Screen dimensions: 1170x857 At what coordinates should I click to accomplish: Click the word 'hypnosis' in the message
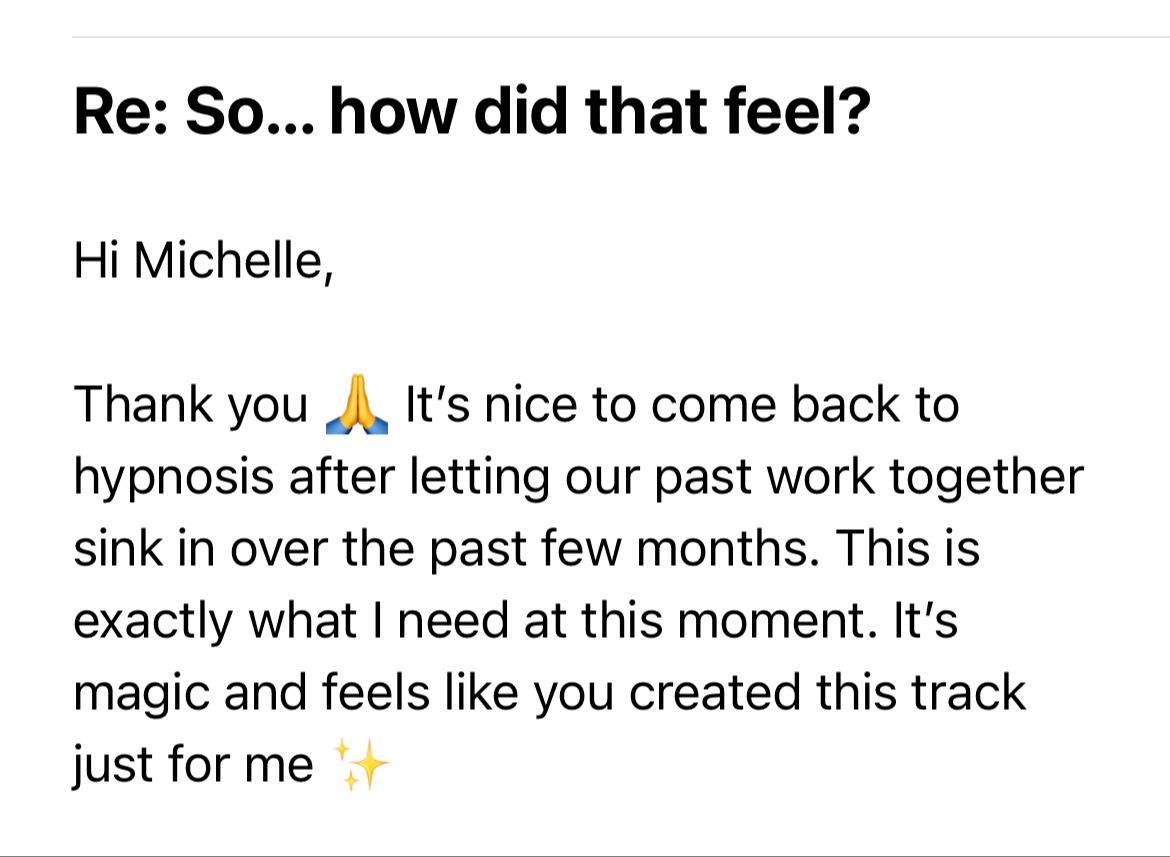tap(172, 478)
